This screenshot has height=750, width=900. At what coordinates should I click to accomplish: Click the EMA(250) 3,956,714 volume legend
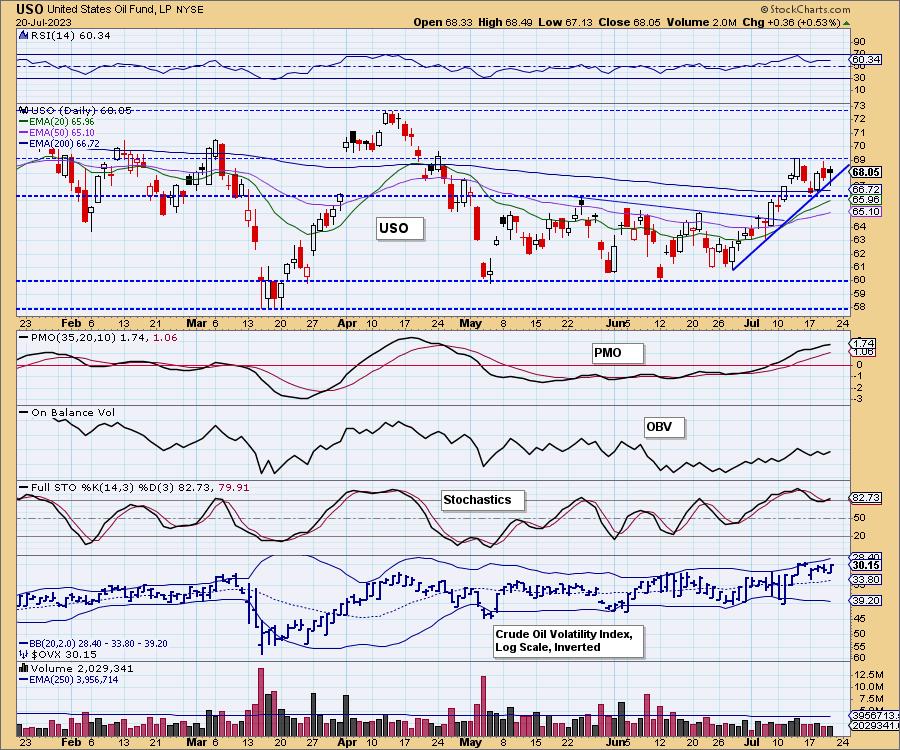[x=68, y=679]
